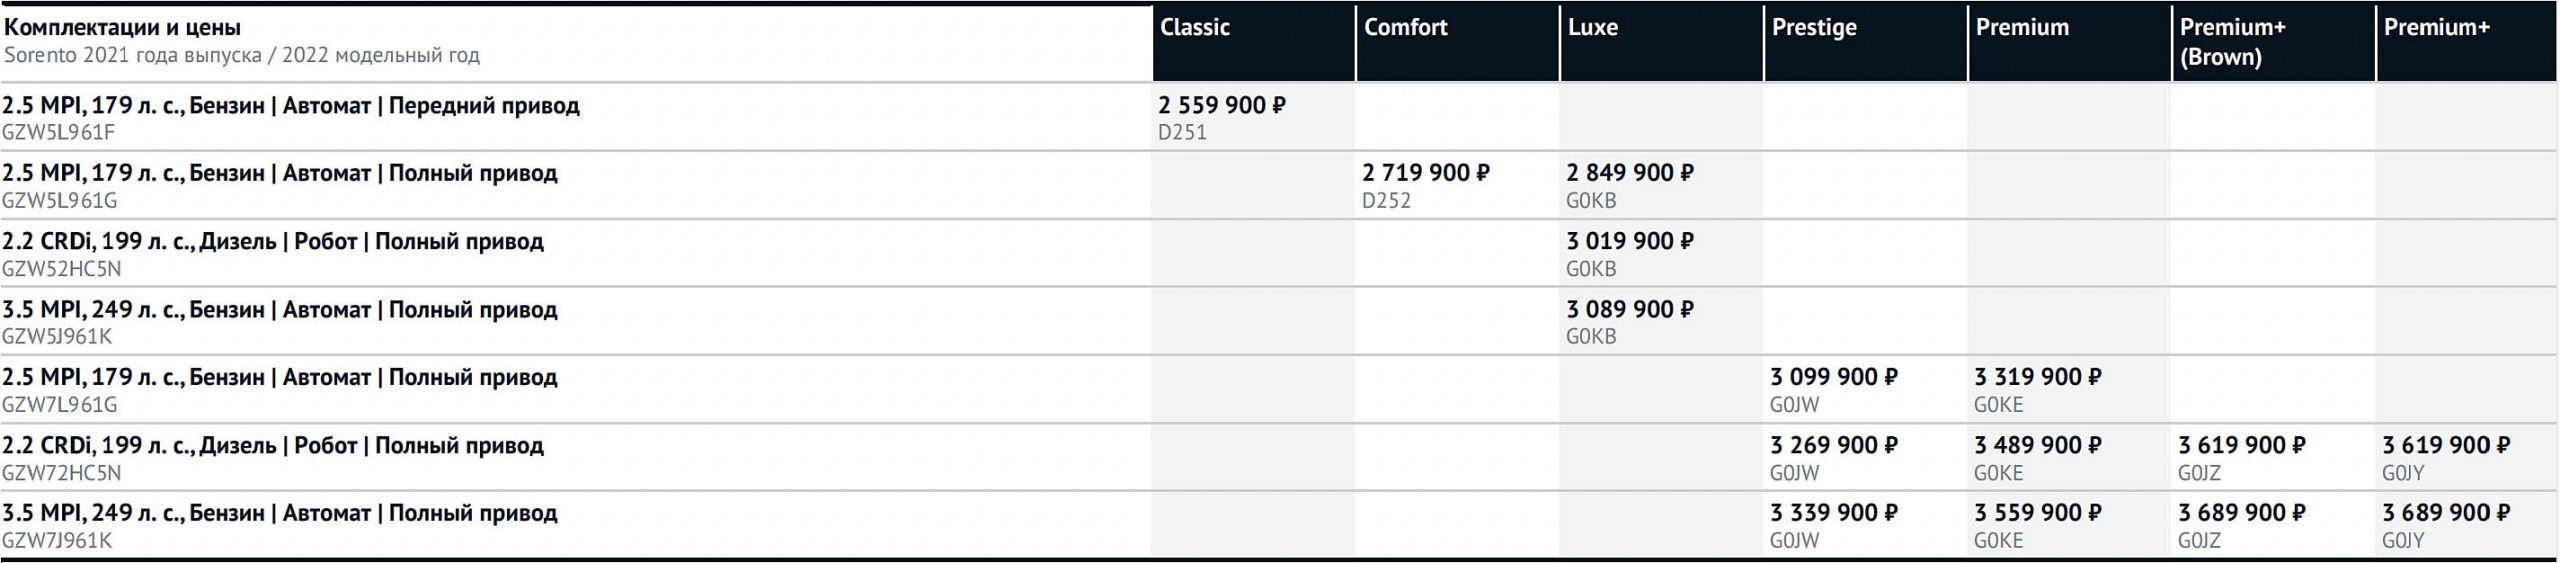Click the Comfort price 2 719 900 ₽
Image resolution: width=2560 pixels, height=563 pixels.
click(1425, 173)
